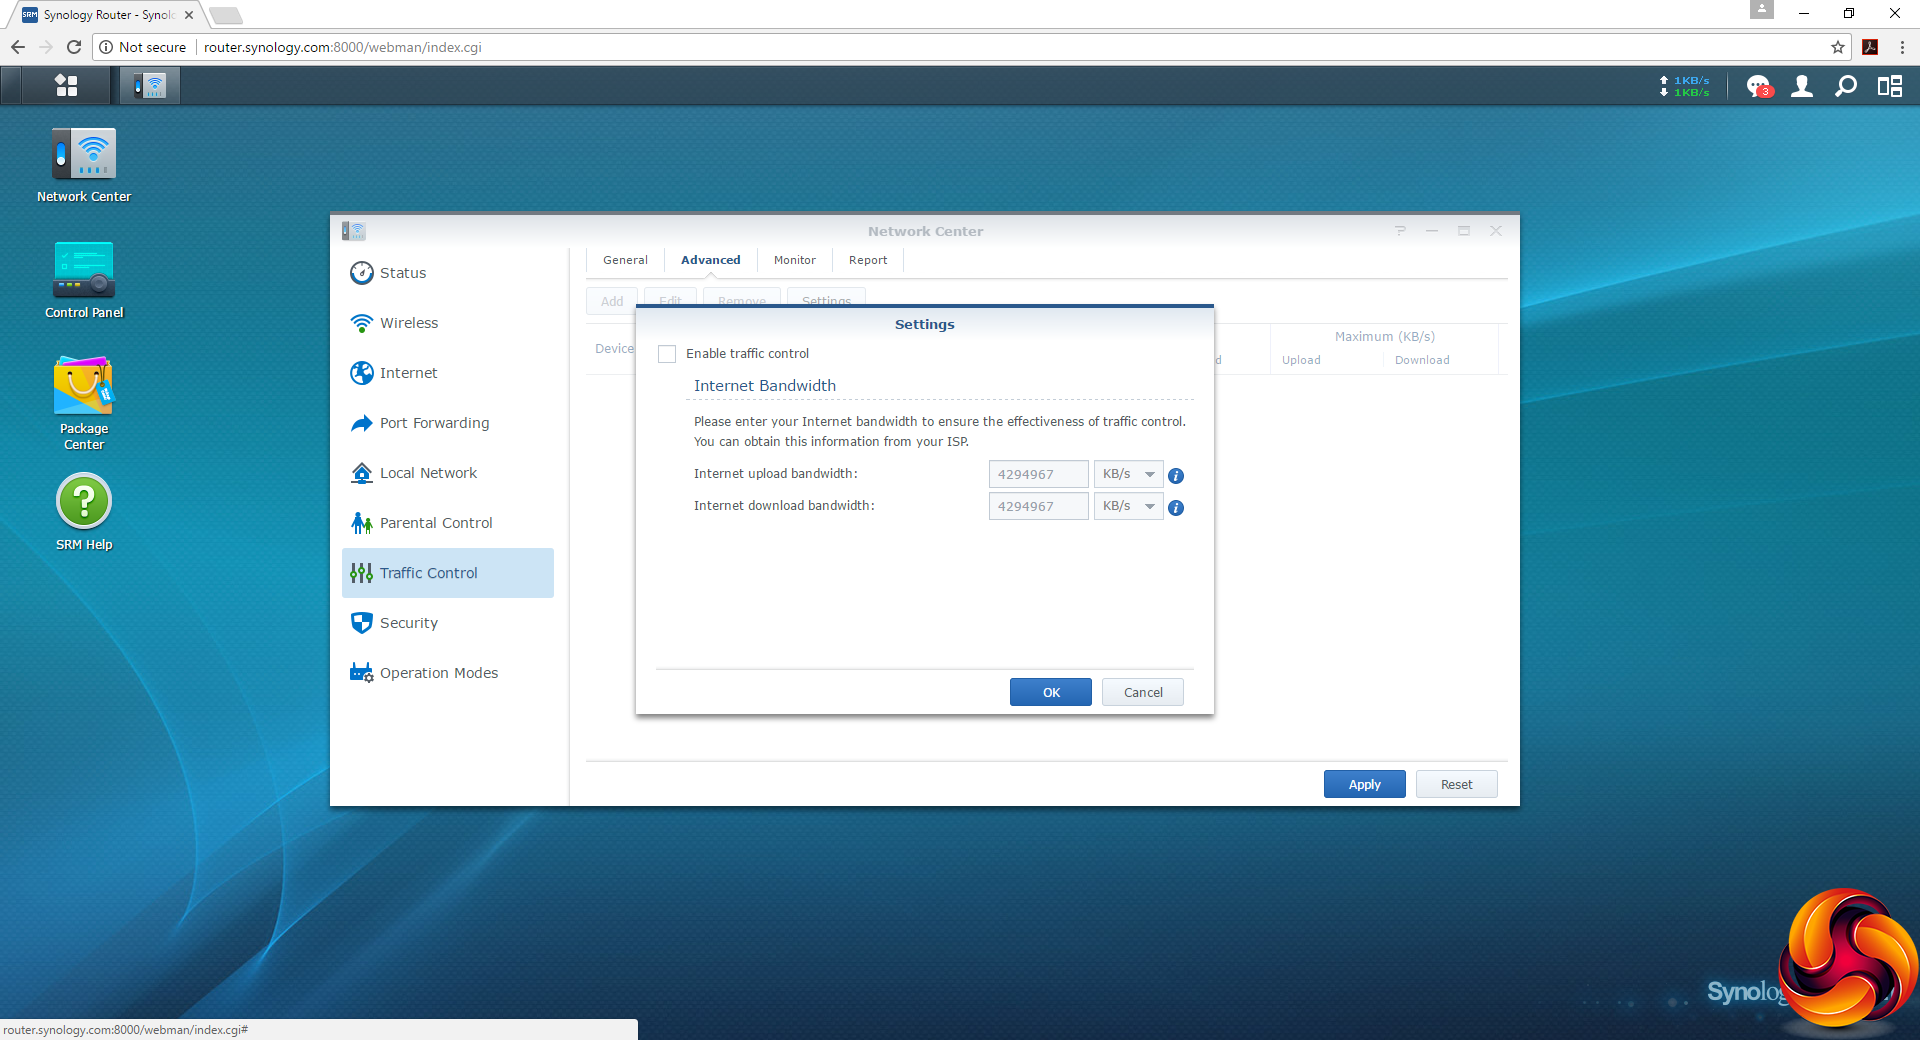Bookmark this page with the star icon
Image resolution: width=1920 pixels, height=1040 pixels.
[x=1838, y=47]
